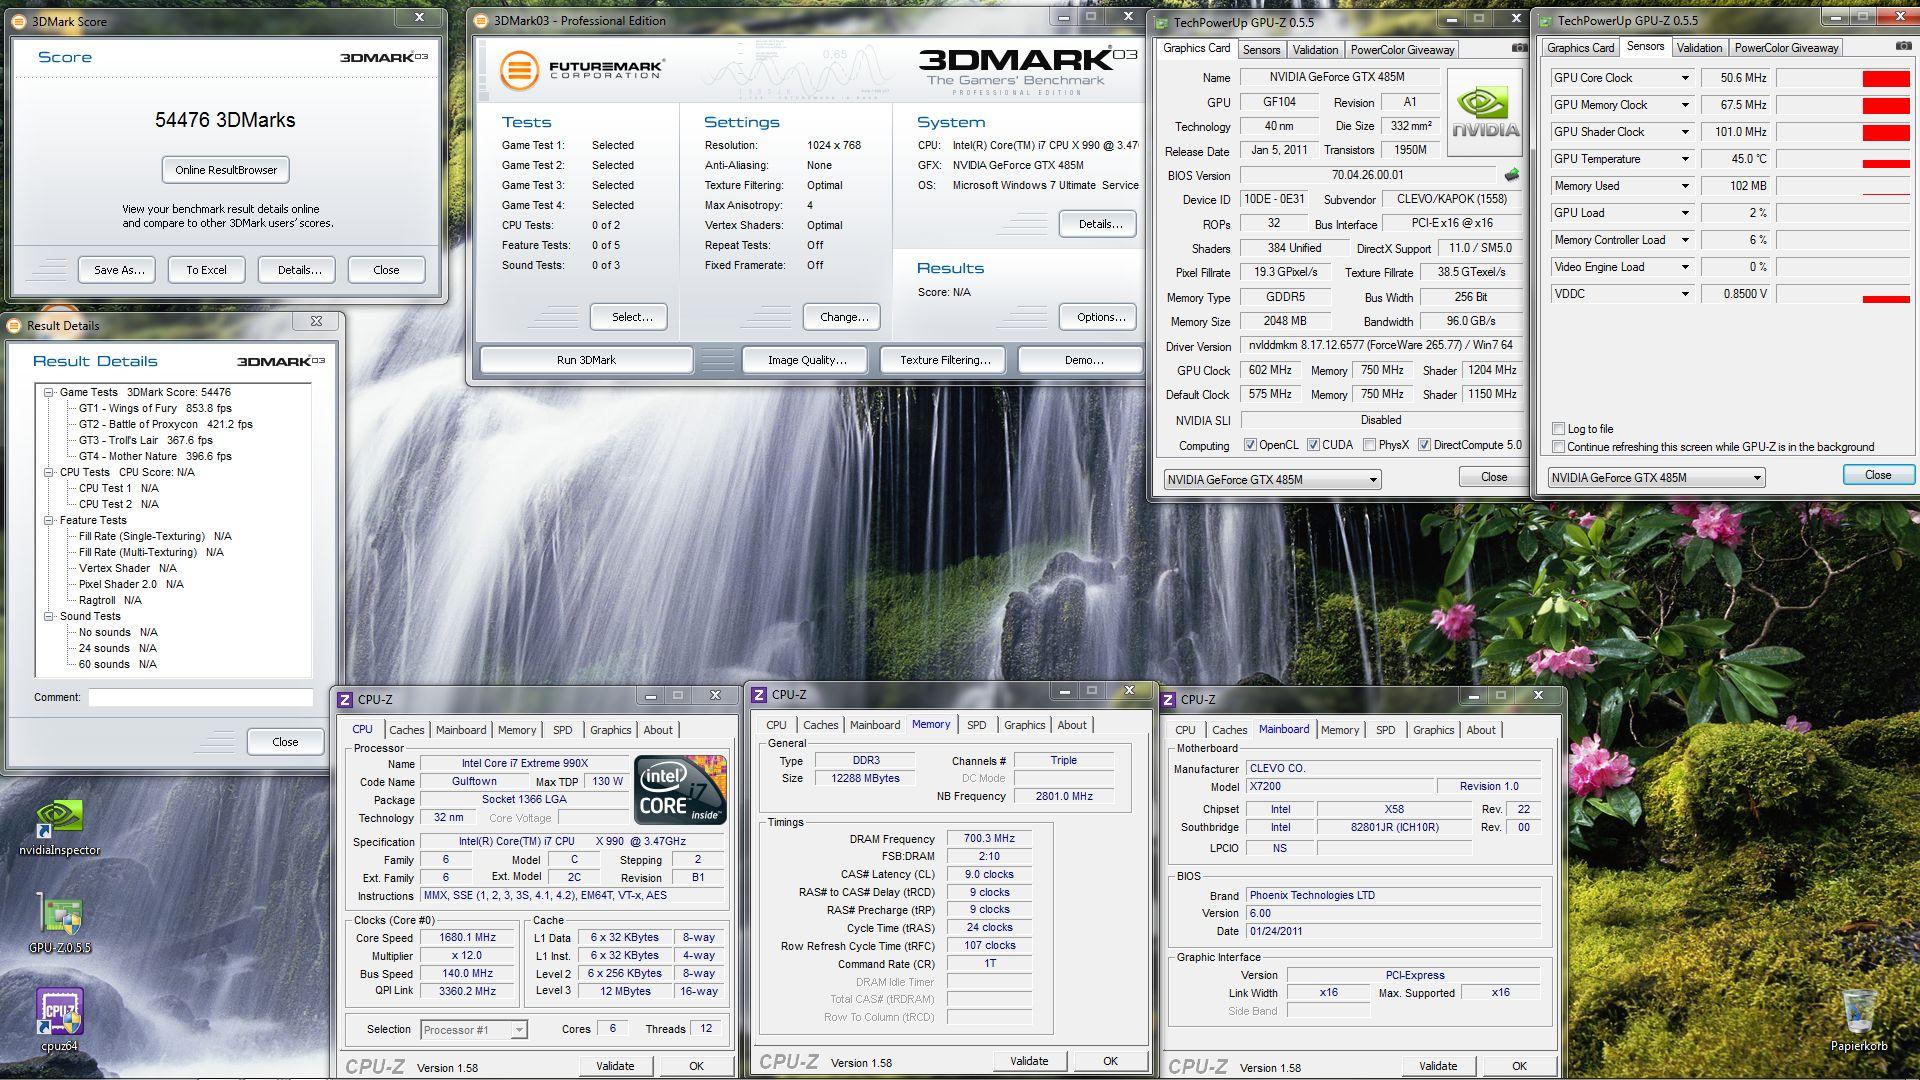This screenshot has height=1080, width=1920.
Task: Click the Texture Filtering... button
Action: 945,360
